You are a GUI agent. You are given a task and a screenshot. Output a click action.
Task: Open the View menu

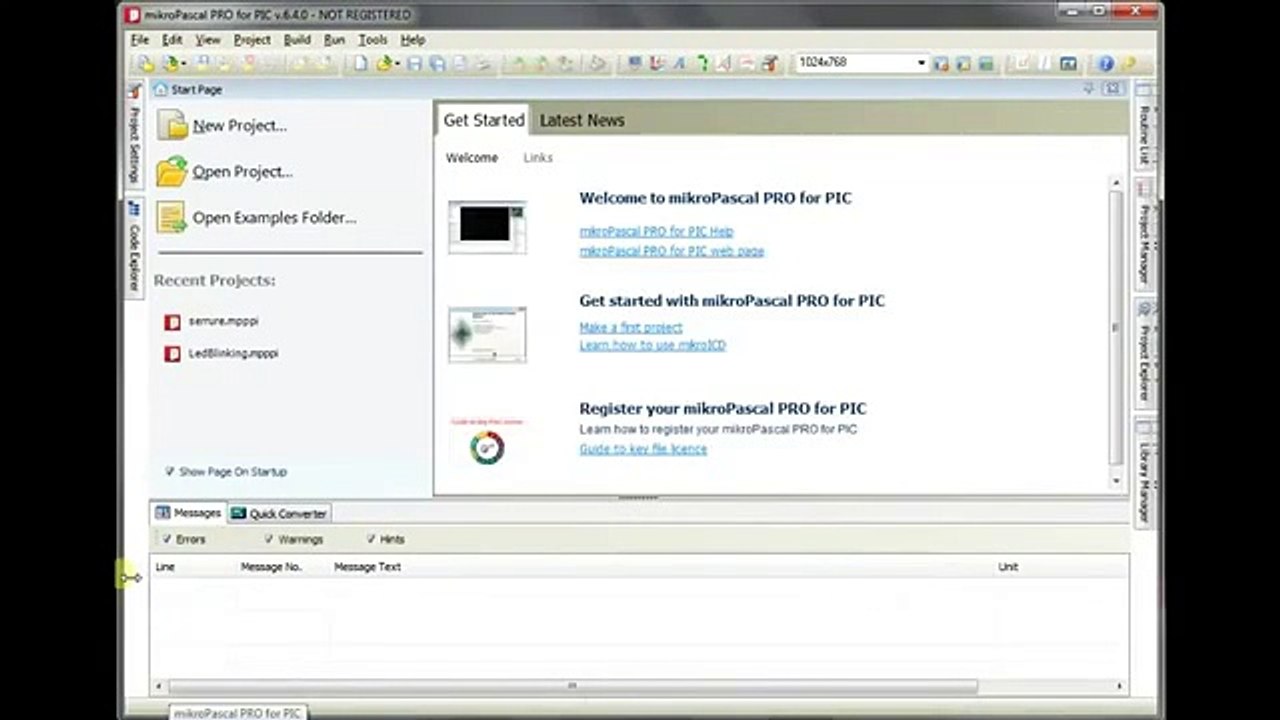pyautogui.click(x=208, y=40)
